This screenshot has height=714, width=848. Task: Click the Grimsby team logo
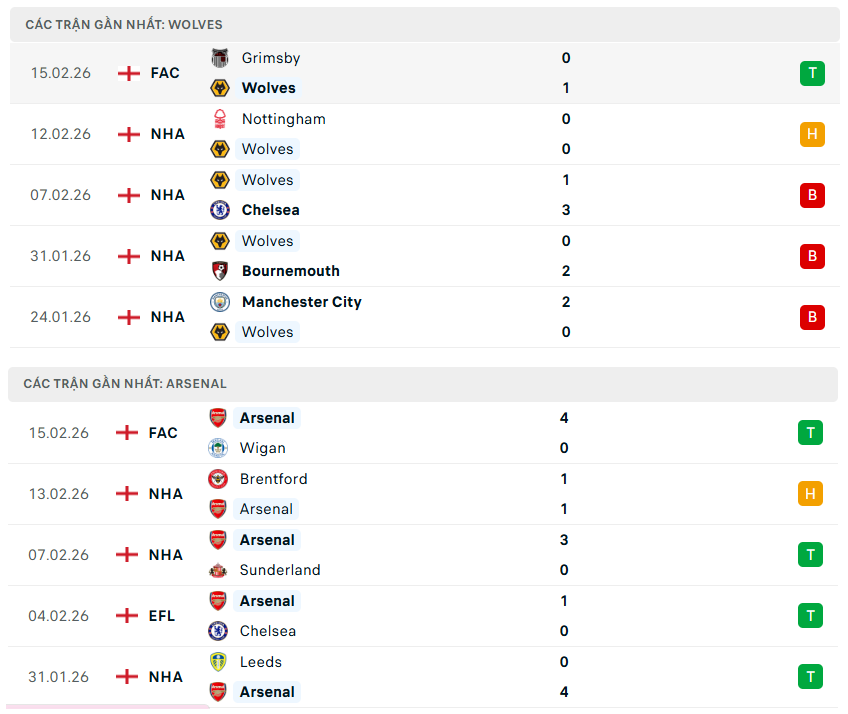pos(220,58)
